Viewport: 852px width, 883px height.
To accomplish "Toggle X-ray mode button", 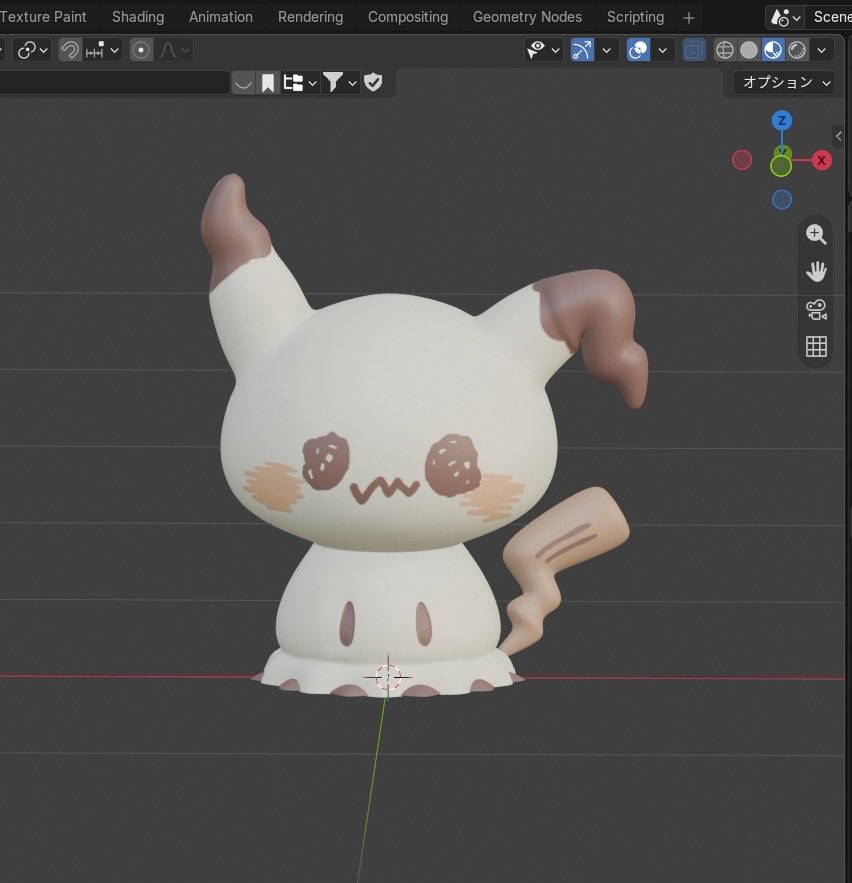I will [694, 50].
